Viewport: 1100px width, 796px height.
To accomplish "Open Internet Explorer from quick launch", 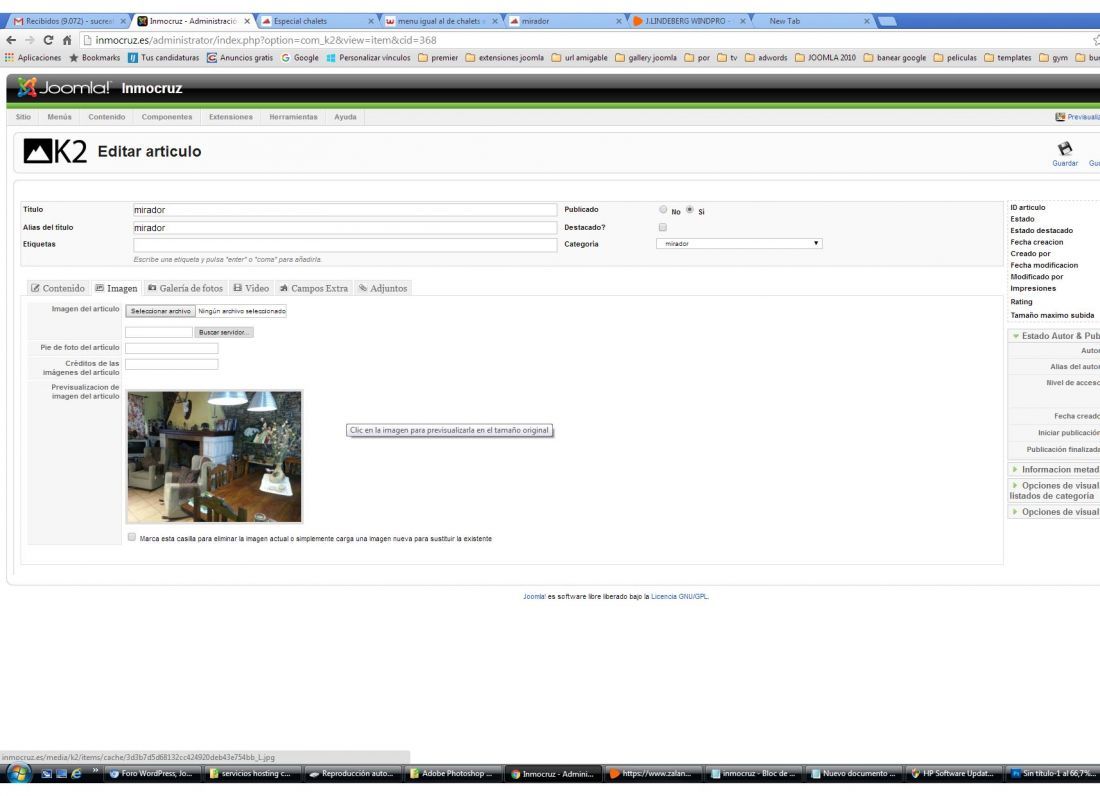I will pos(76,774).
